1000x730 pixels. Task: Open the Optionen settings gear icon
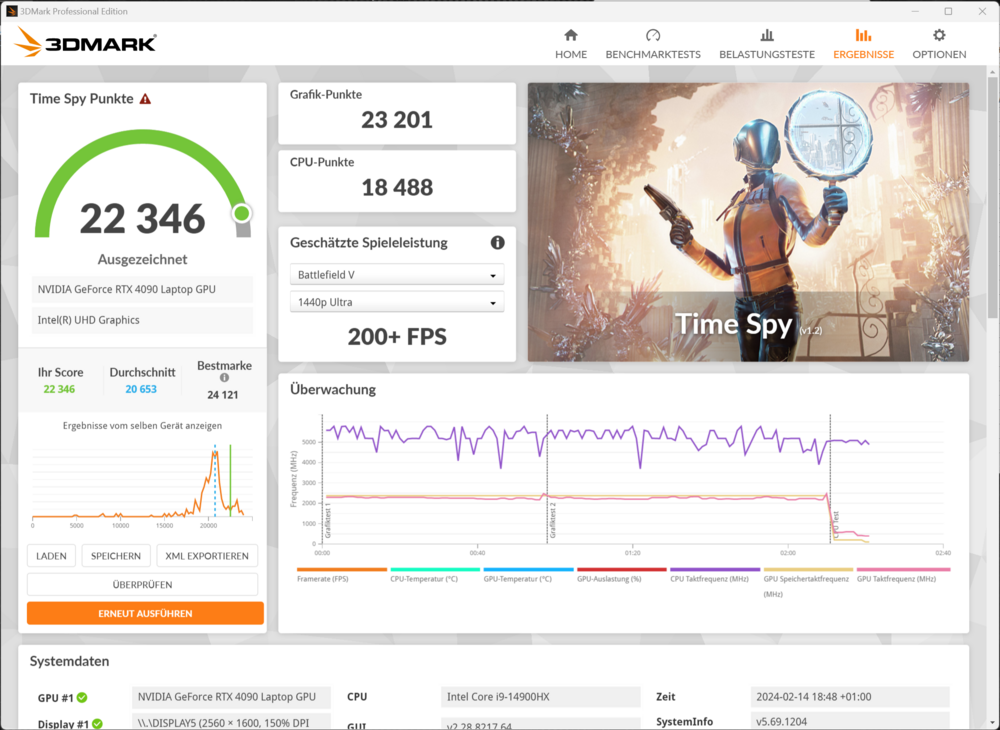coord(938,34)
